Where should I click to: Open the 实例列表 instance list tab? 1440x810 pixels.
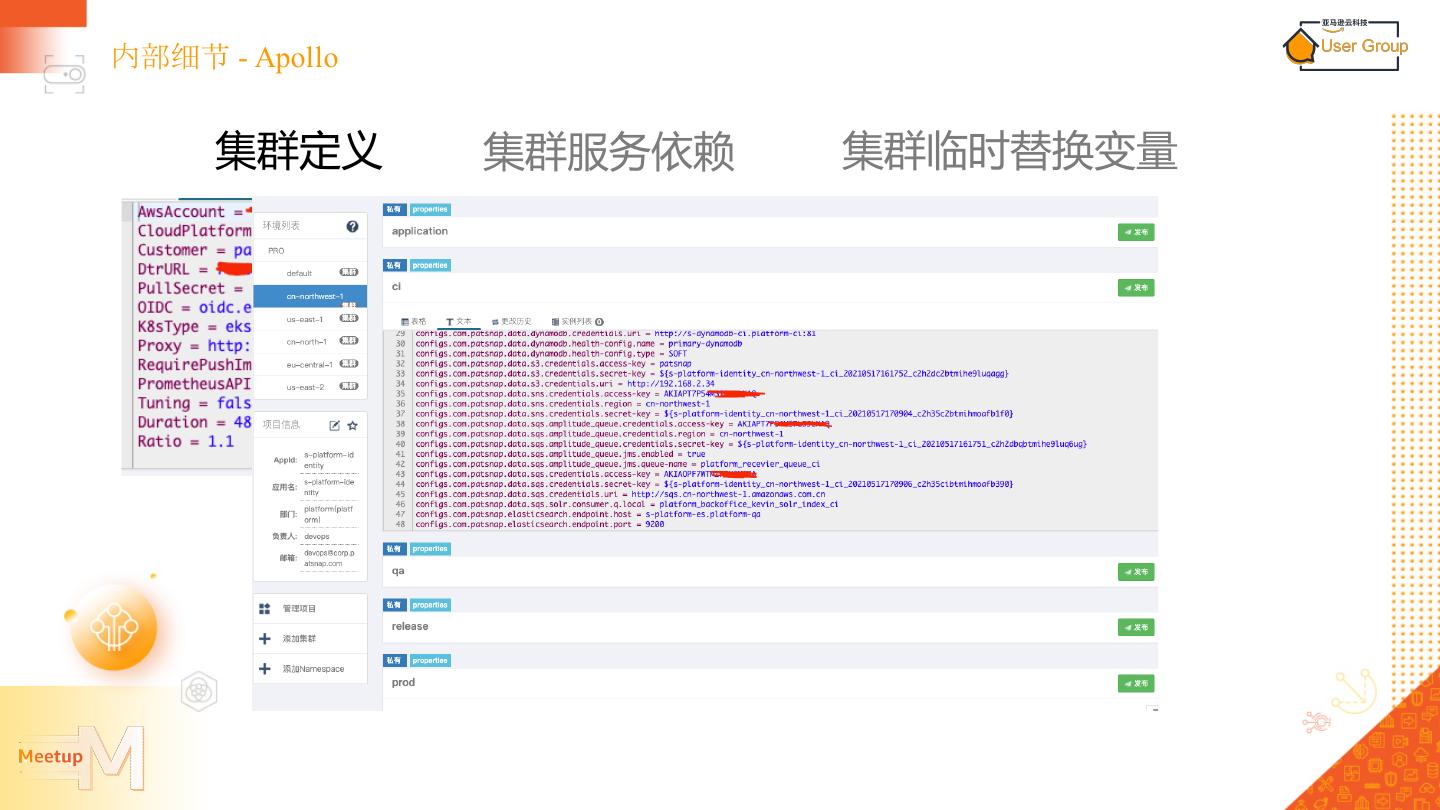point(577,321)
